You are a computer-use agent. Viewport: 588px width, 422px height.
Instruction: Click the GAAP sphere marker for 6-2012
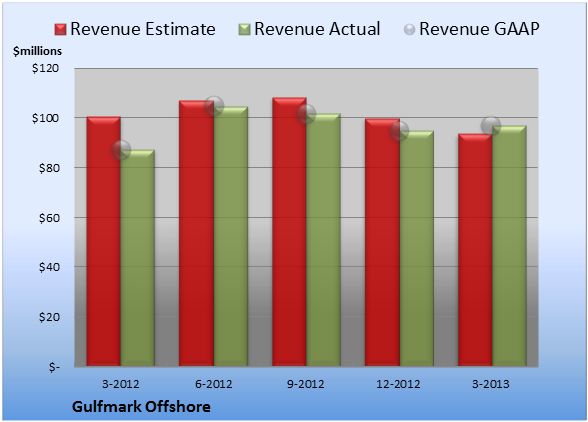pos(214,106)
